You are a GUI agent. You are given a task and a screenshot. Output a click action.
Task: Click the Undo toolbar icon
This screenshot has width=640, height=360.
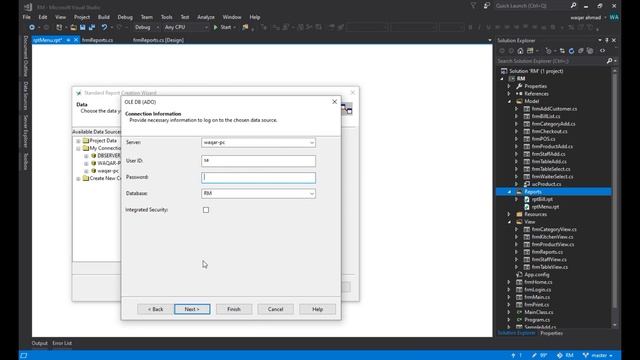104,27
